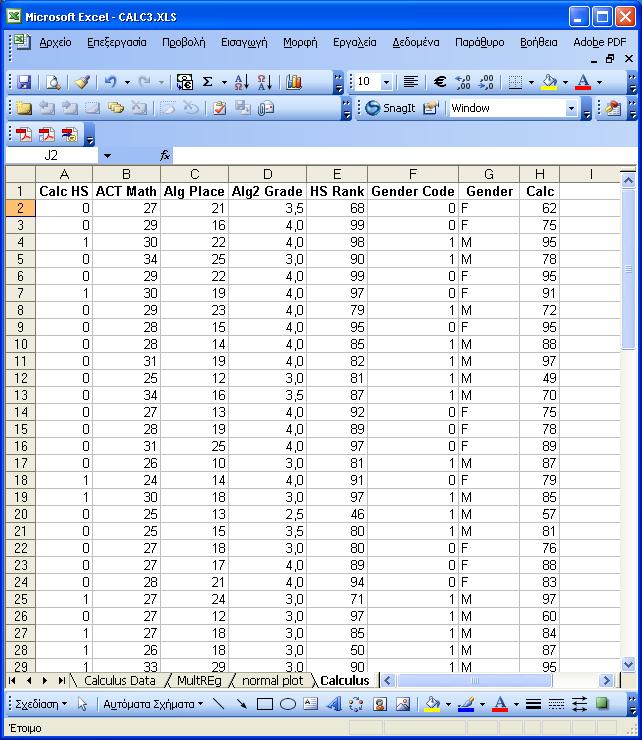Image resolution: width=642 pixels, height=740 pixels.
Task: Open the Επεξεργασία menu
Action: pos(117,42)
